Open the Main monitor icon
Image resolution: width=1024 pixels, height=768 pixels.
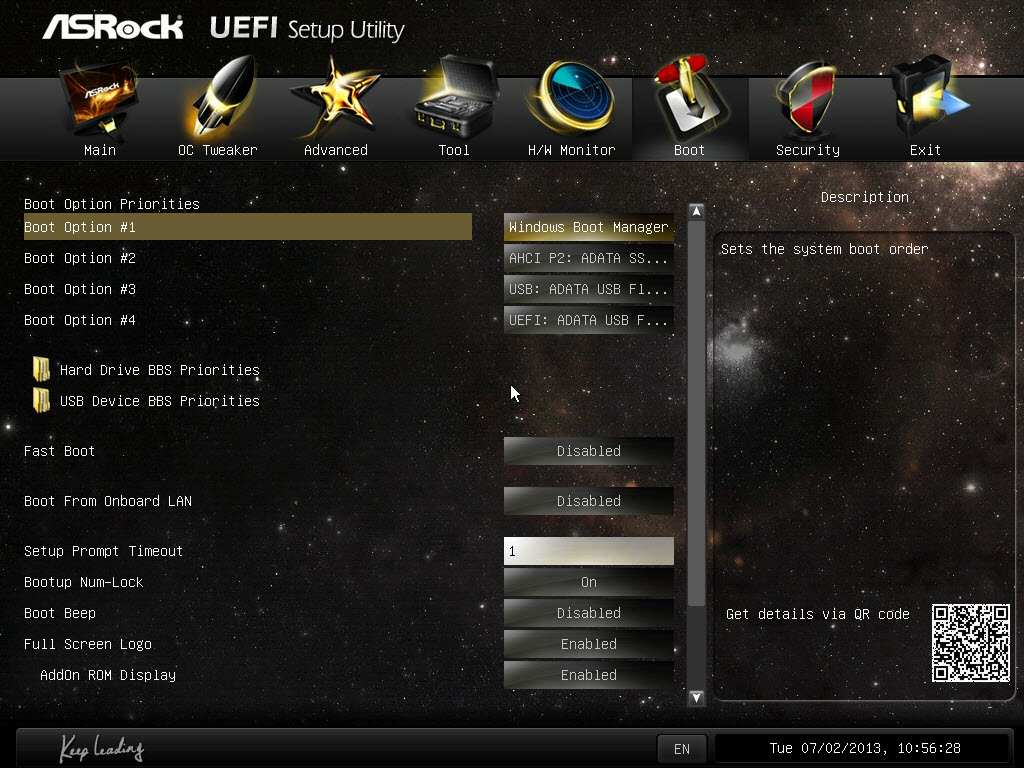99,98
